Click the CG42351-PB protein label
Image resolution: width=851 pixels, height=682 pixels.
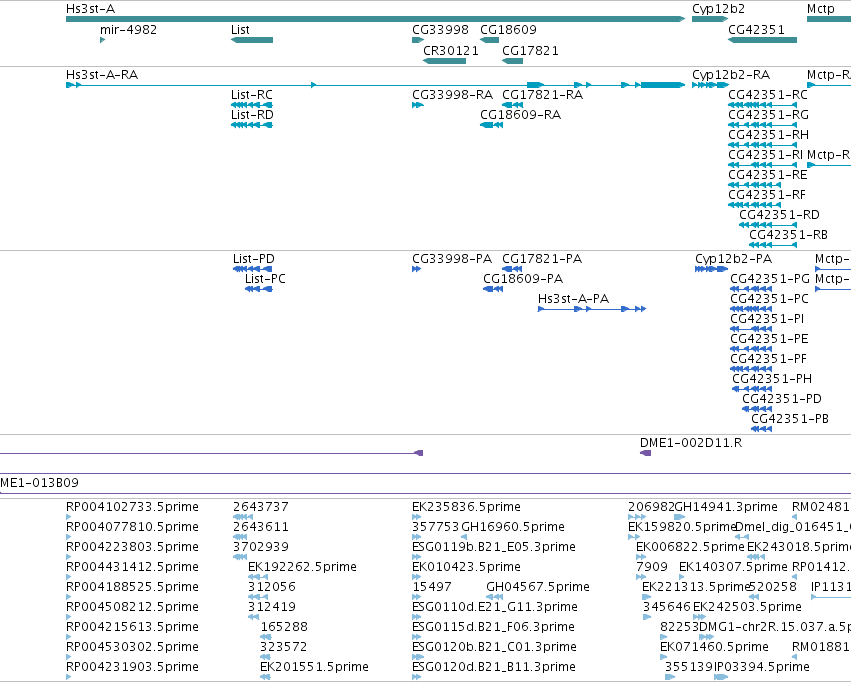[790, 420]
